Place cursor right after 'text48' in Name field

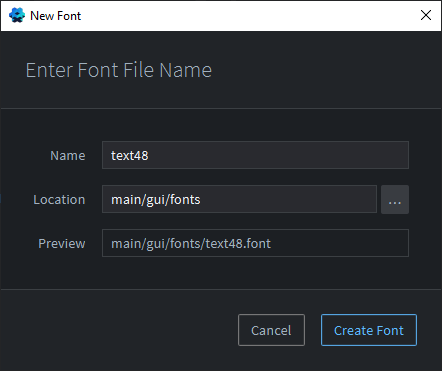point(149,155)
